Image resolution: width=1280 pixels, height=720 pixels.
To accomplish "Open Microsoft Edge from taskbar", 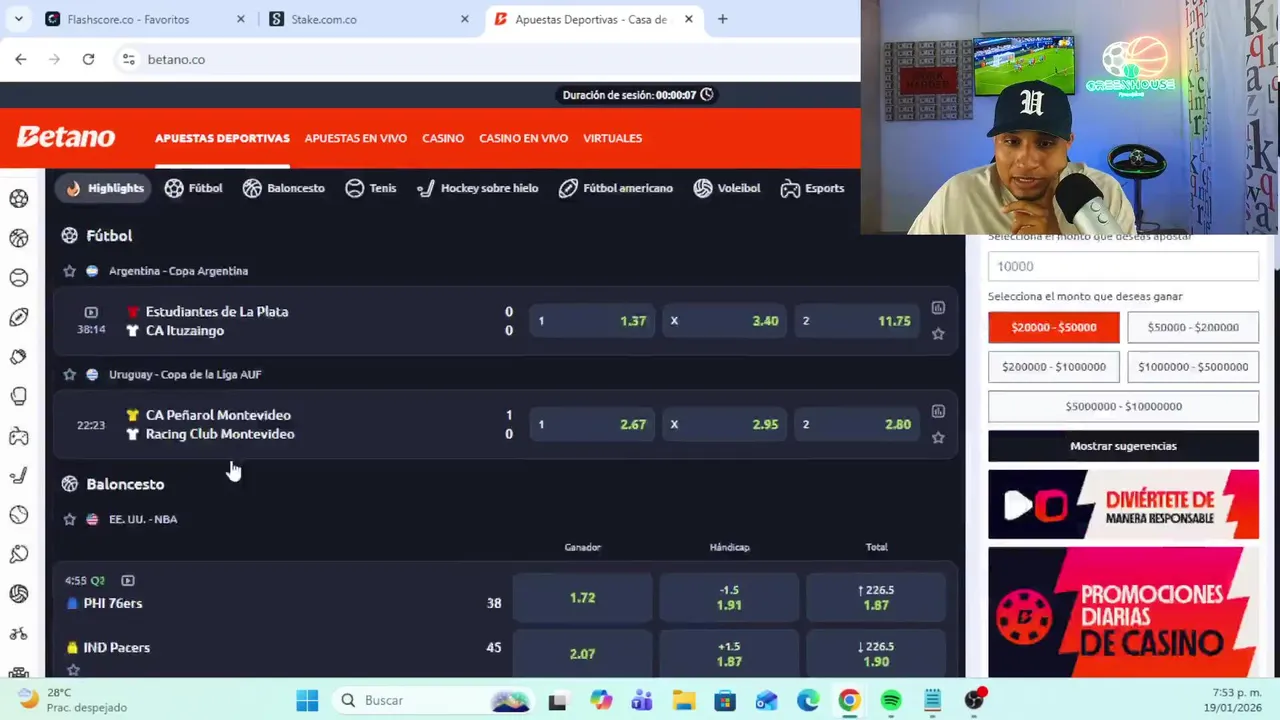I will pos(807,700).
